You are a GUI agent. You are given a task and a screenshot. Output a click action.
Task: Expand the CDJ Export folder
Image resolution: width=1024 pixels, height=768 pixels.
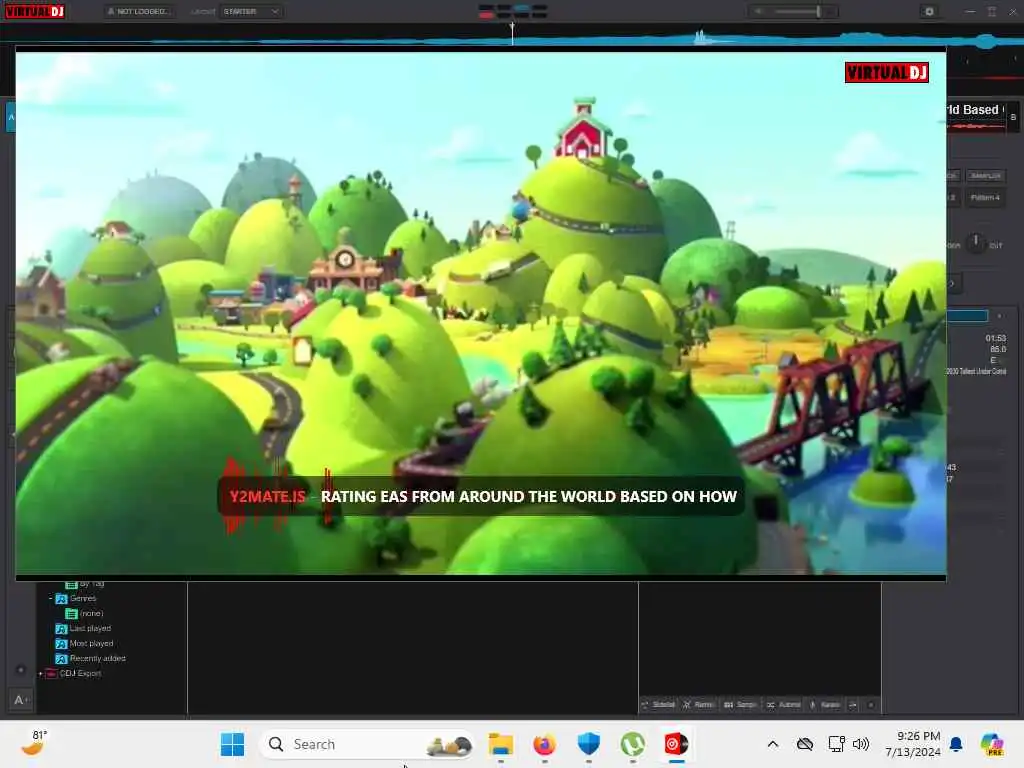tap(40, 673)
